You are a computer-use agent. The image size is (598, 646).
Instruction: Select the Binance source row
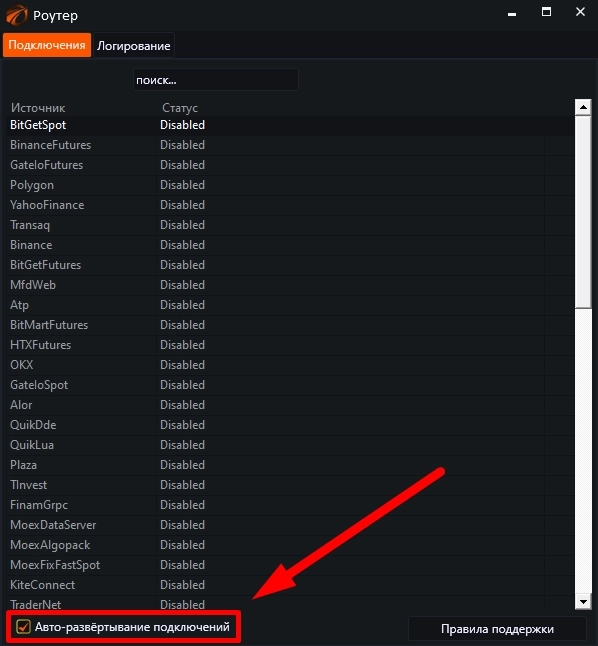pos(290,245)
